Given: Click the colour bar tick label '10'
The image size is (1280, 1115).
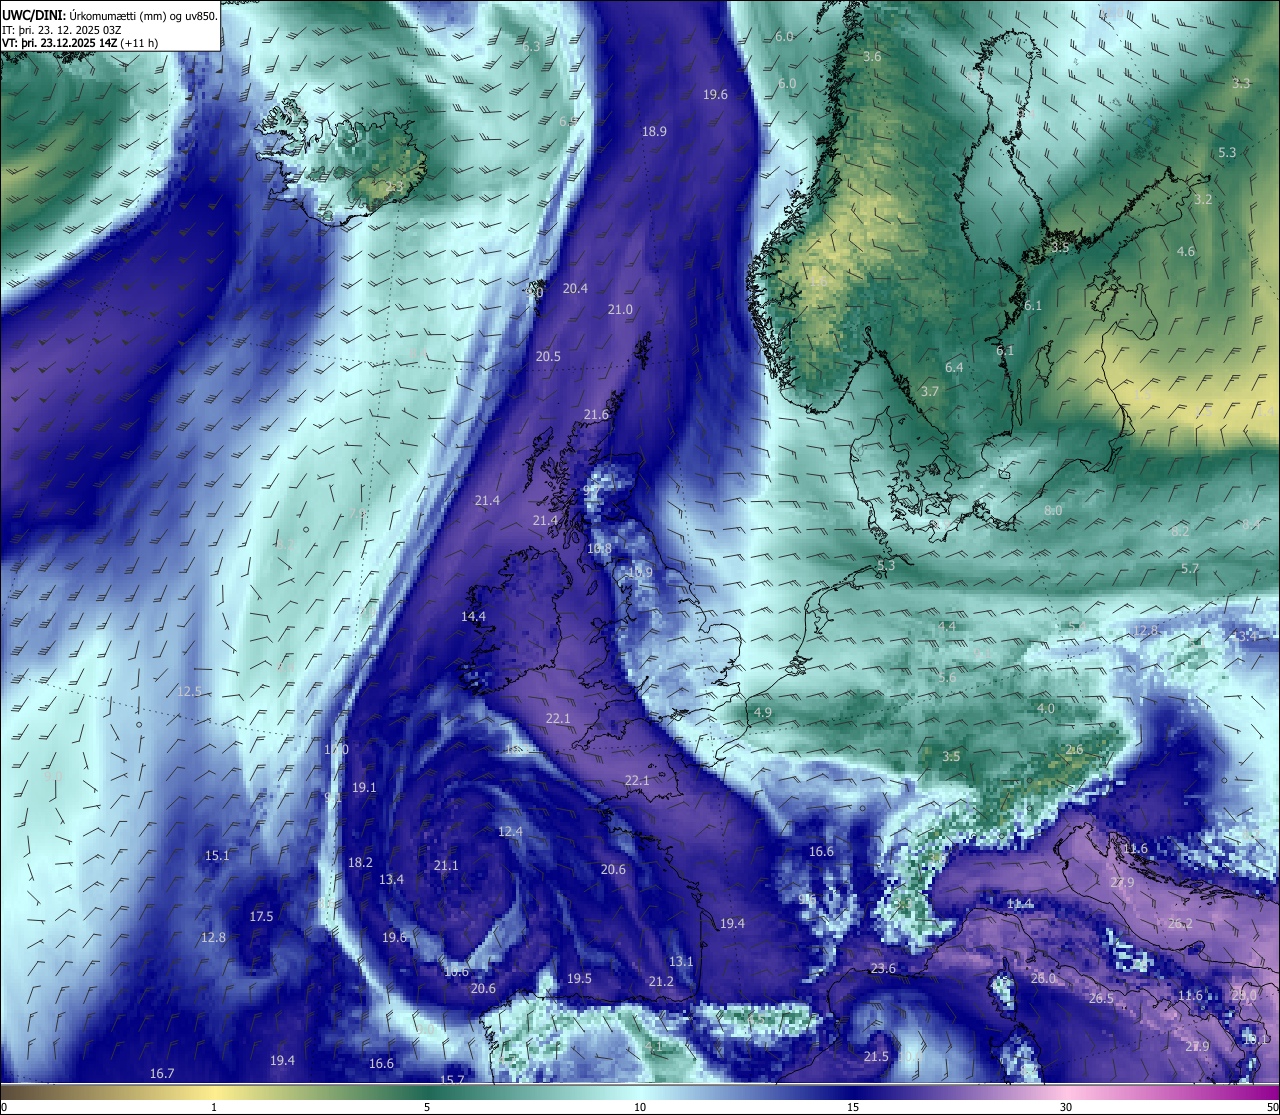Looking at the screenshot, I should click(x=640, y=1107).
